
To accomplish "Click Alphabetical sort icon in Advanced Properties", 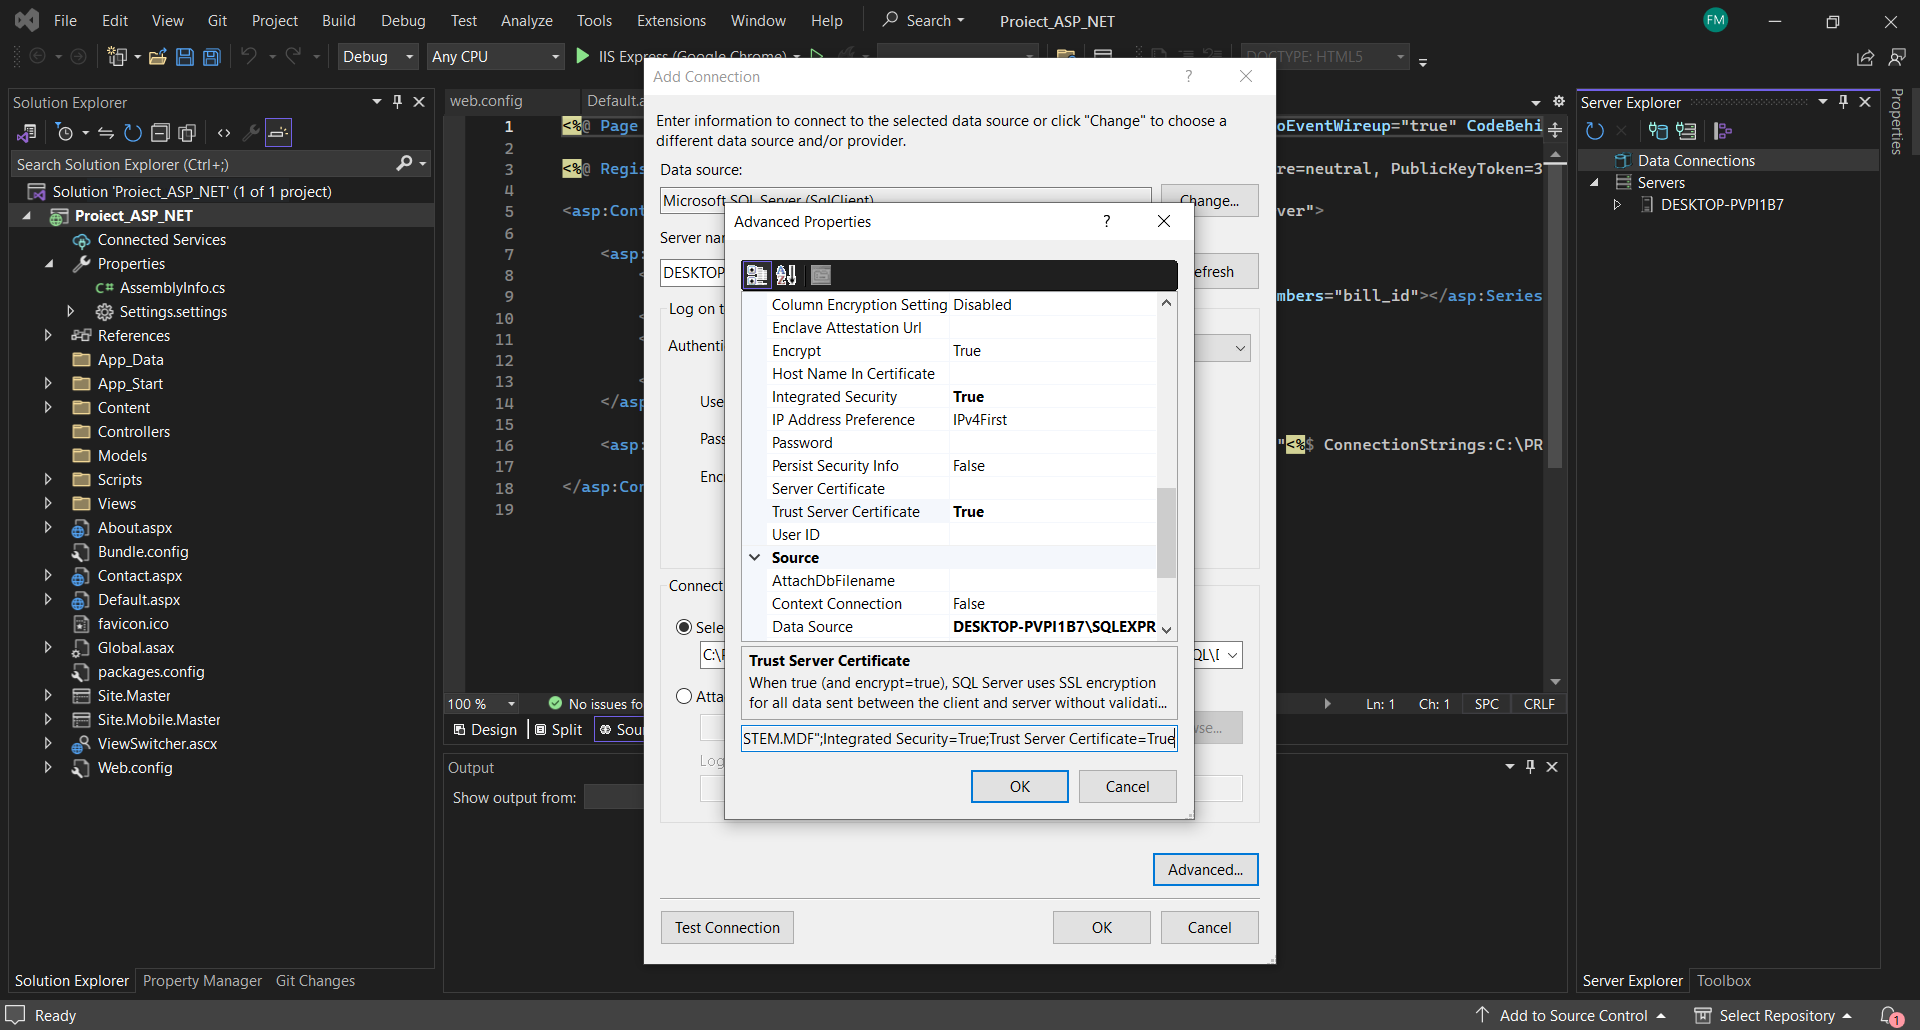I will [786, 275].
